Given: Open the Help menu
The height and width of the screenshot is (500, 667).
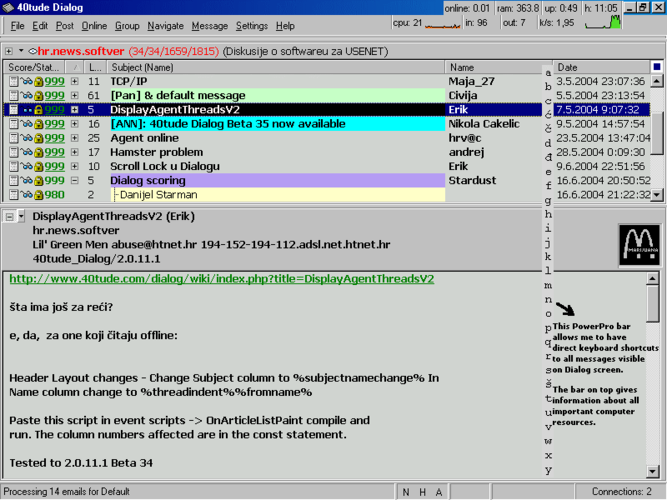Looking at the screenshot, I should click(x=285, y=26).
